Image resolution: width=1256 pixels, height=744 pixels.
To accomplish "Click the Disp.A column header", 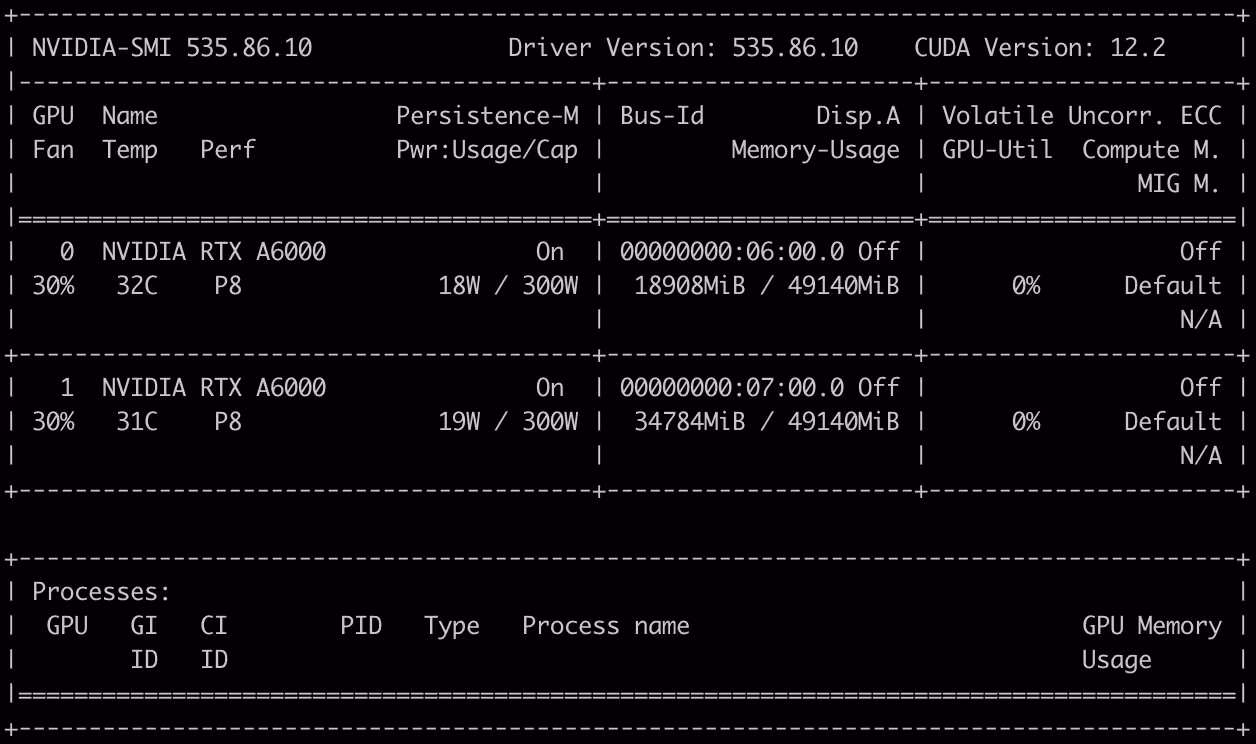I will click(x=858, y=116).
